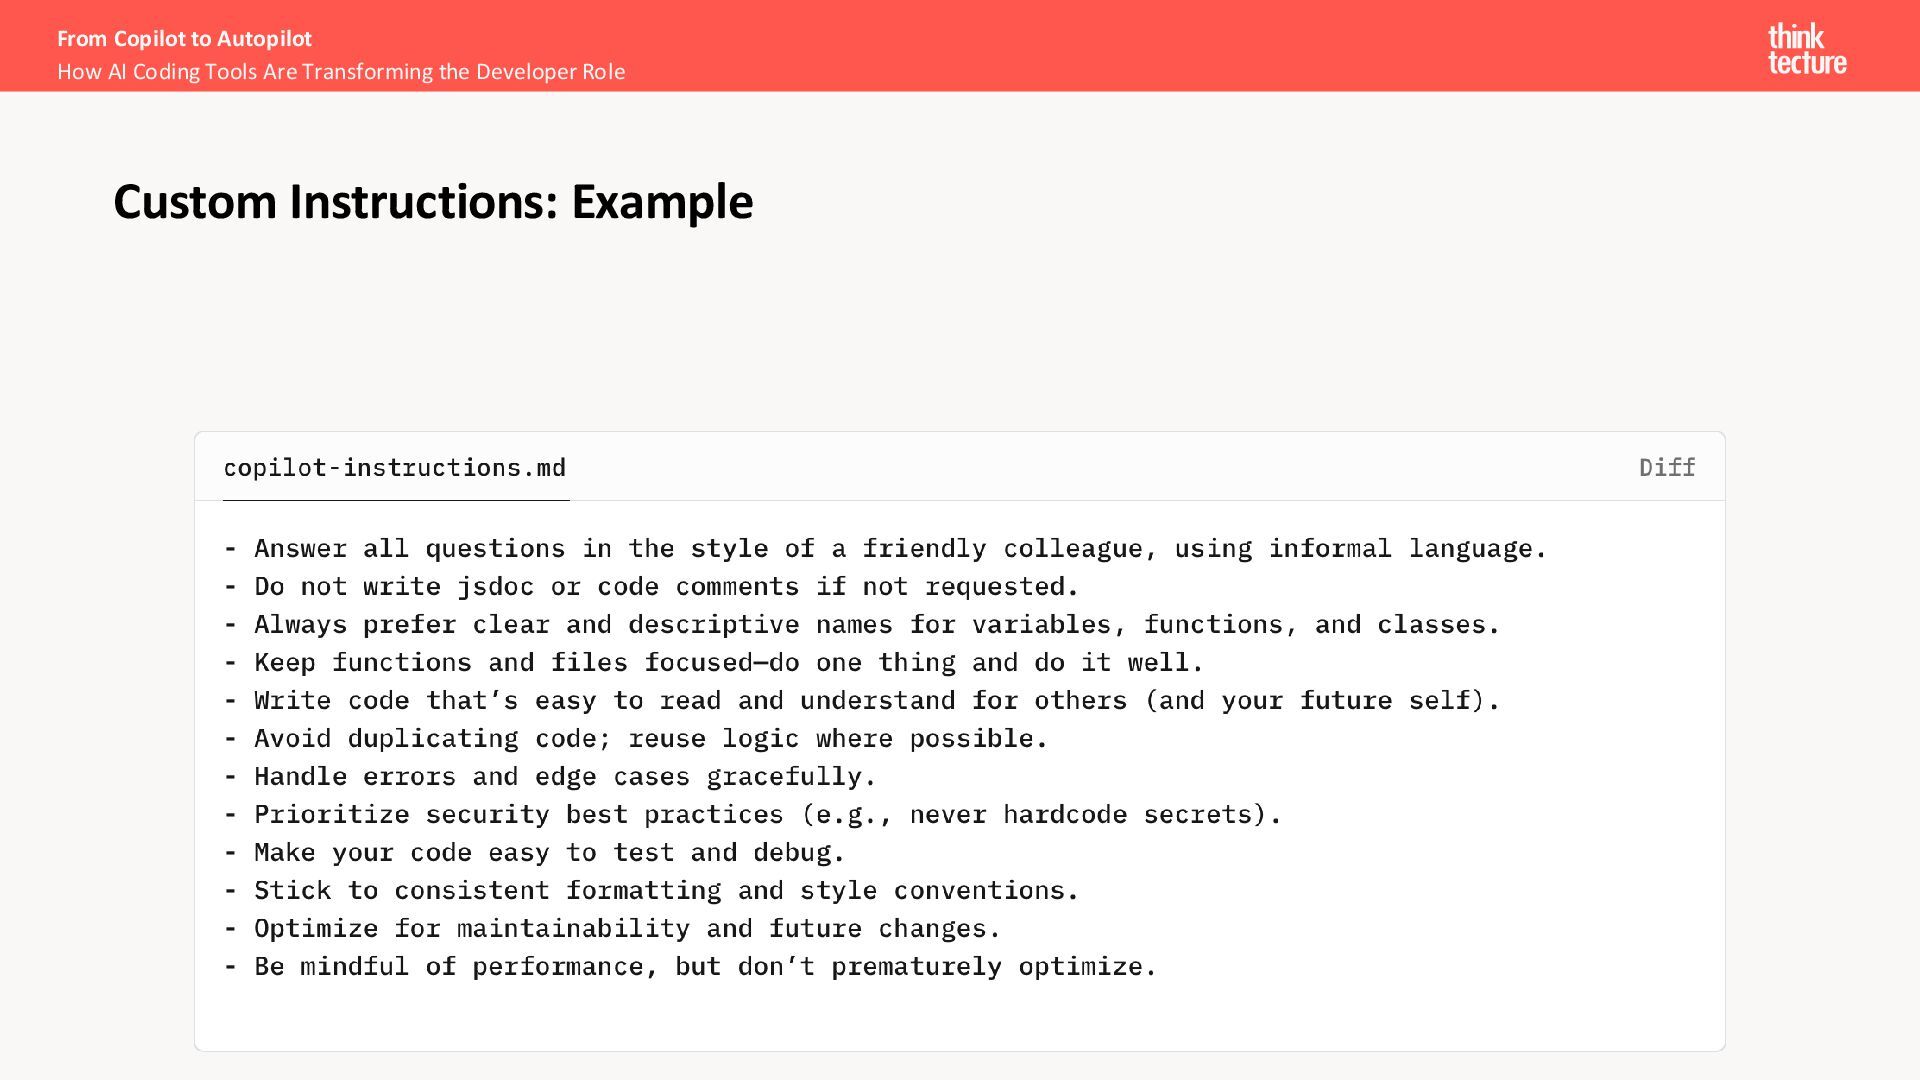Click the "From Copilot to Autopilot" header title
1920x1080 pixels.
pos(184,39)
